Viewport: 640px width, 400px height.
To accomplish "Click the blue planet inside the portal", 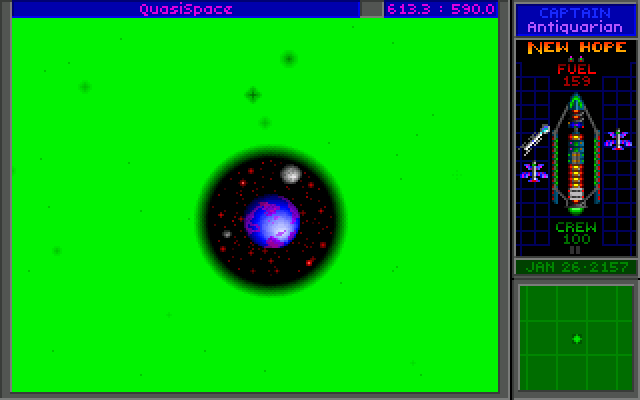I will tap(272, 220).
